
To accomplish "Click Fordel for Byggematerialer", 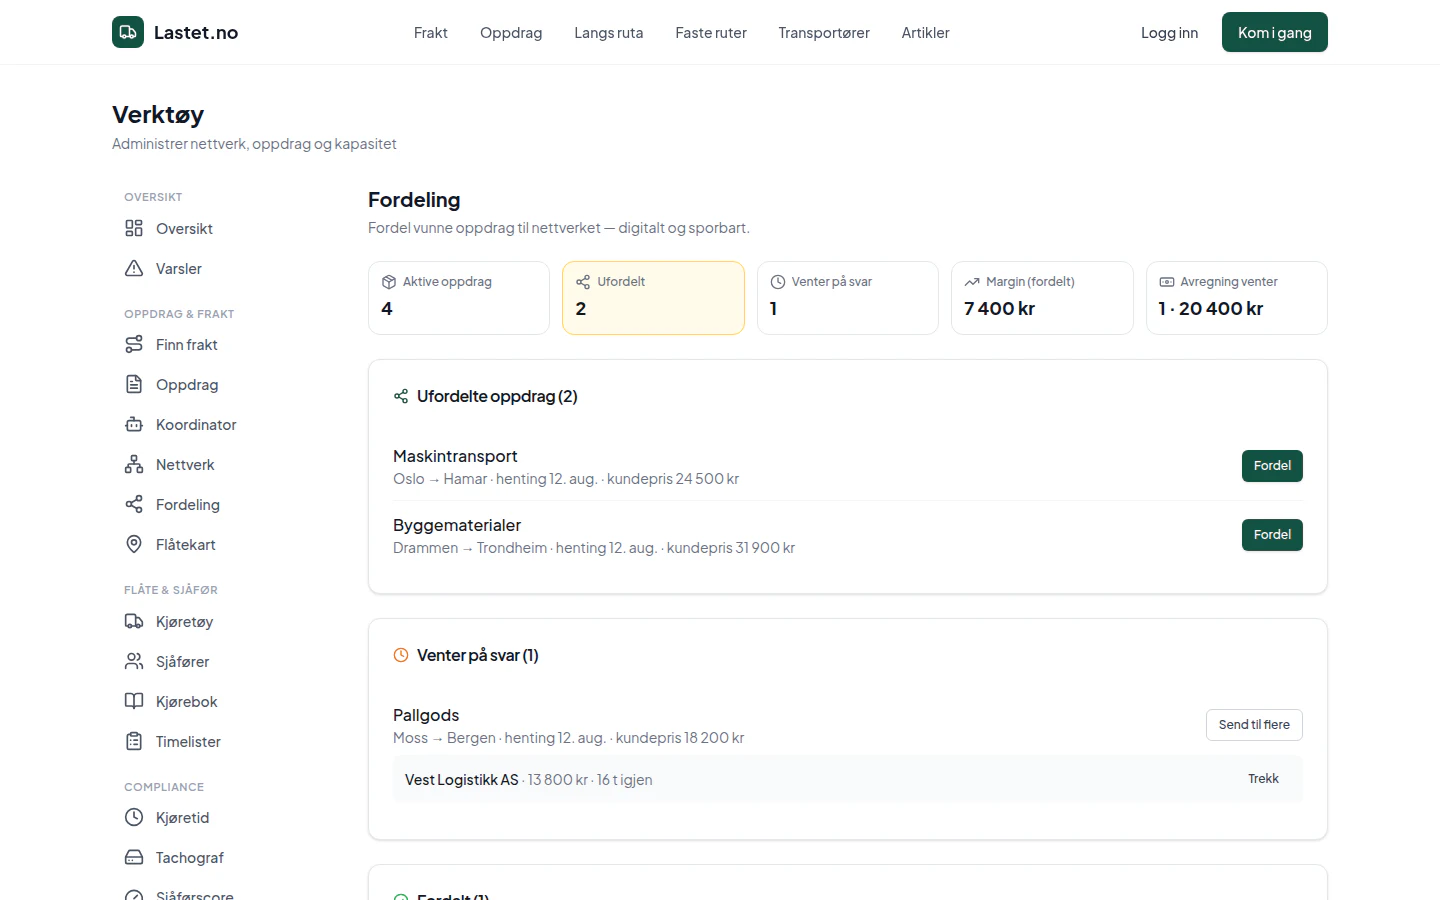I will tap(1272, 535).
